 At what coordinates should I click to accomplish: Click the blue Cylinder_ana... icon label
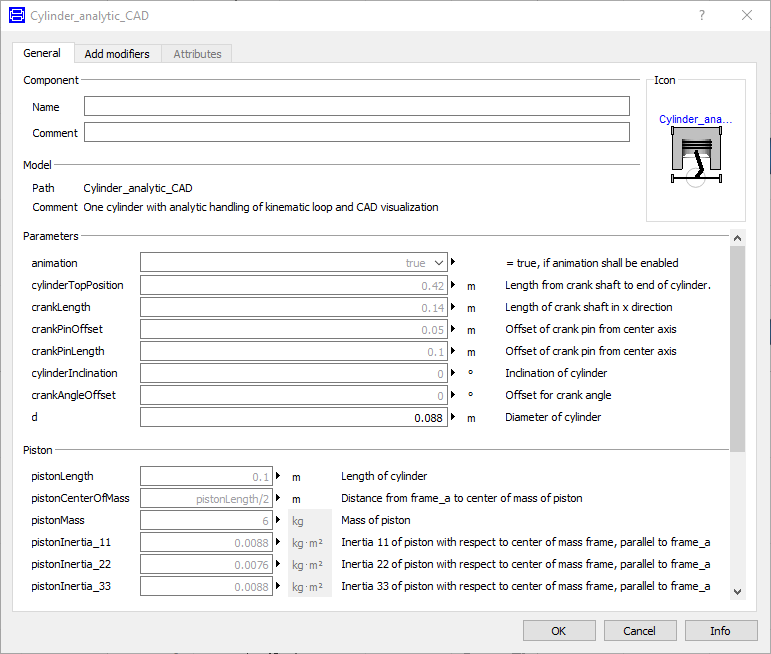pos(695,119)
